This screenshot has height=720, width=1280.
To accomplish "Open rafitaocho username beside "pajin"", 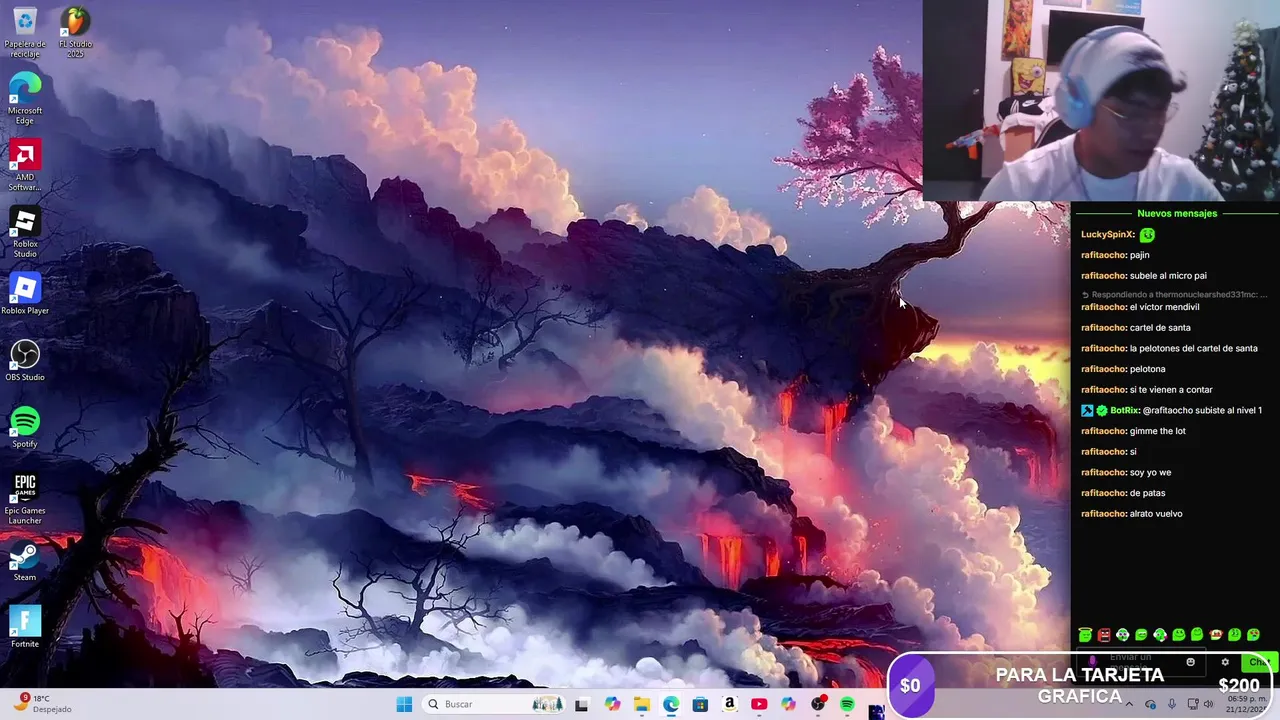I will (x=1104, y=255).
